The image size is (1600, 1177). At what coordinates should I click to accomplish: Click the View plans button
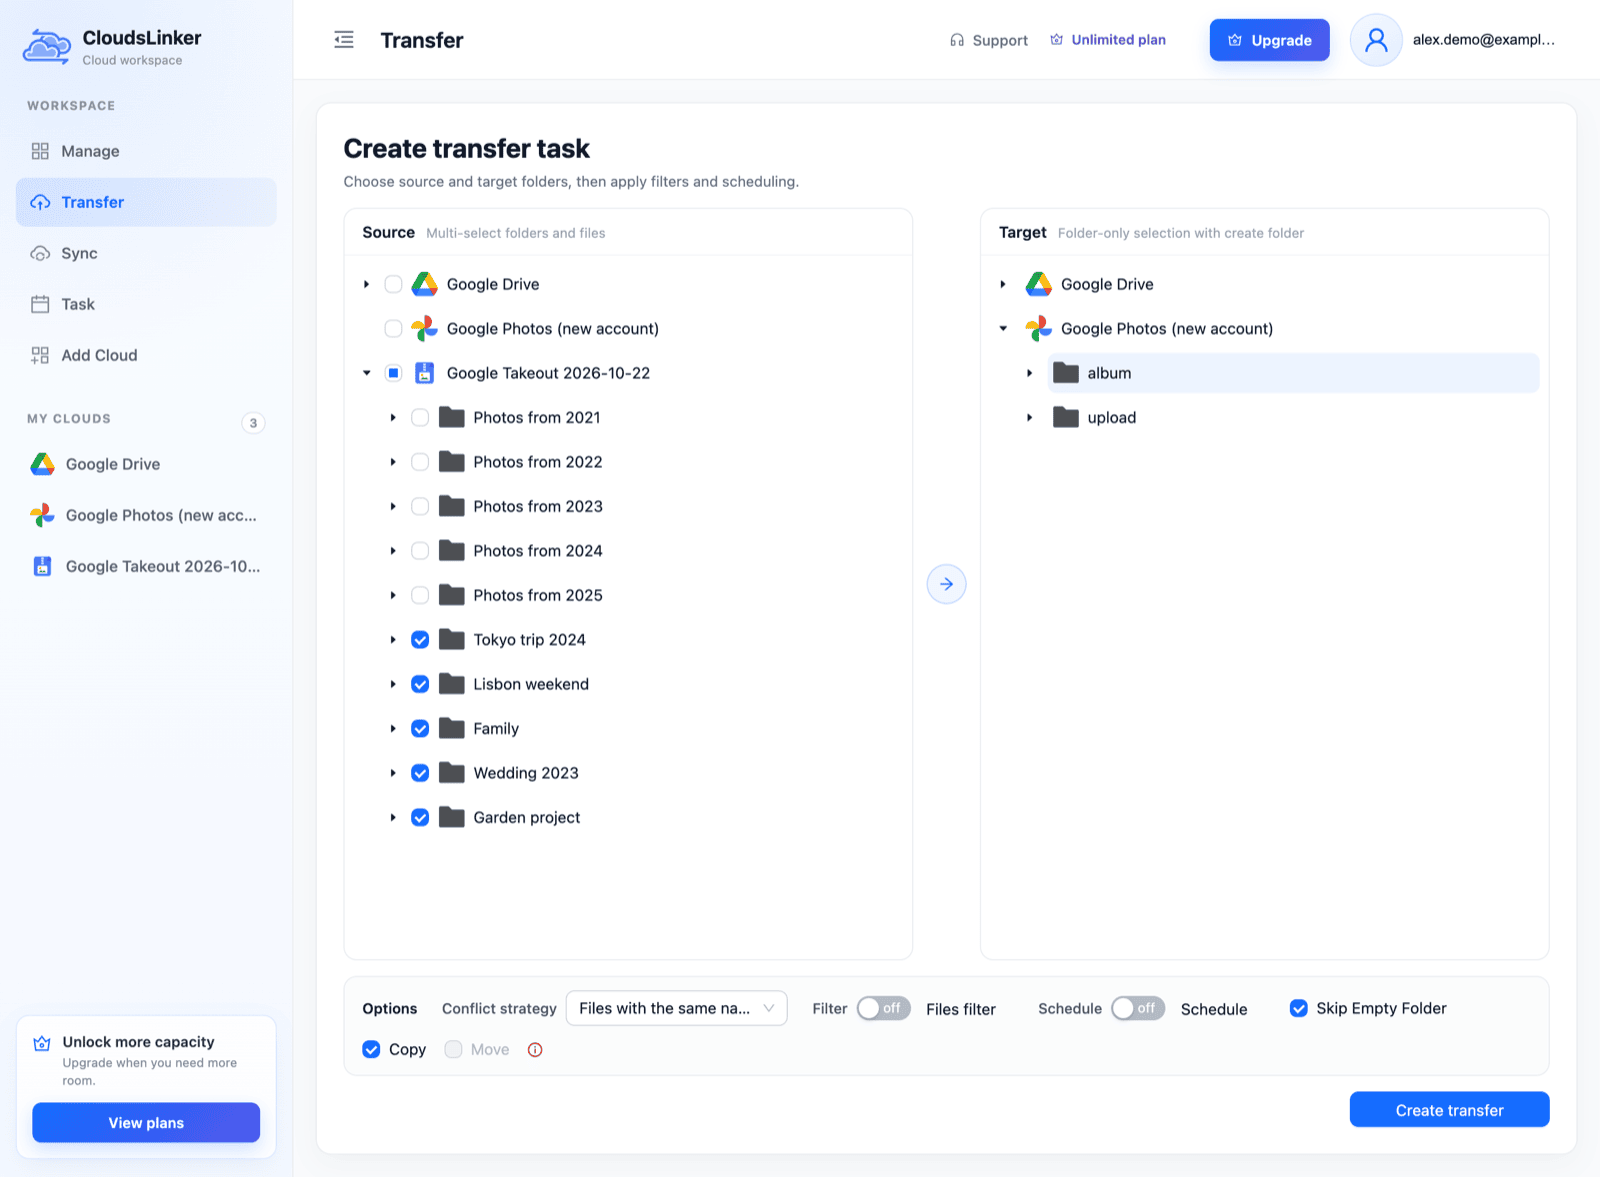point(146,1123)
